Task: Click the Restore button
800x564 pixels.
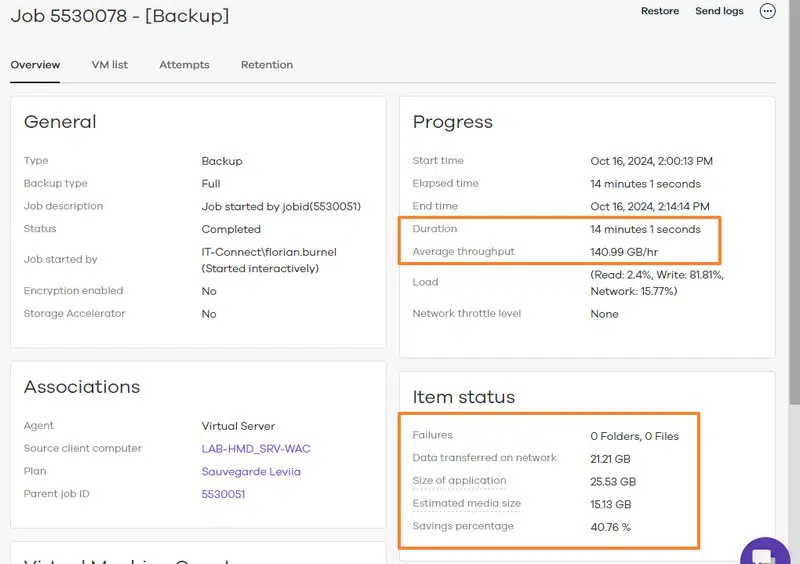Action: pos(660,11)
